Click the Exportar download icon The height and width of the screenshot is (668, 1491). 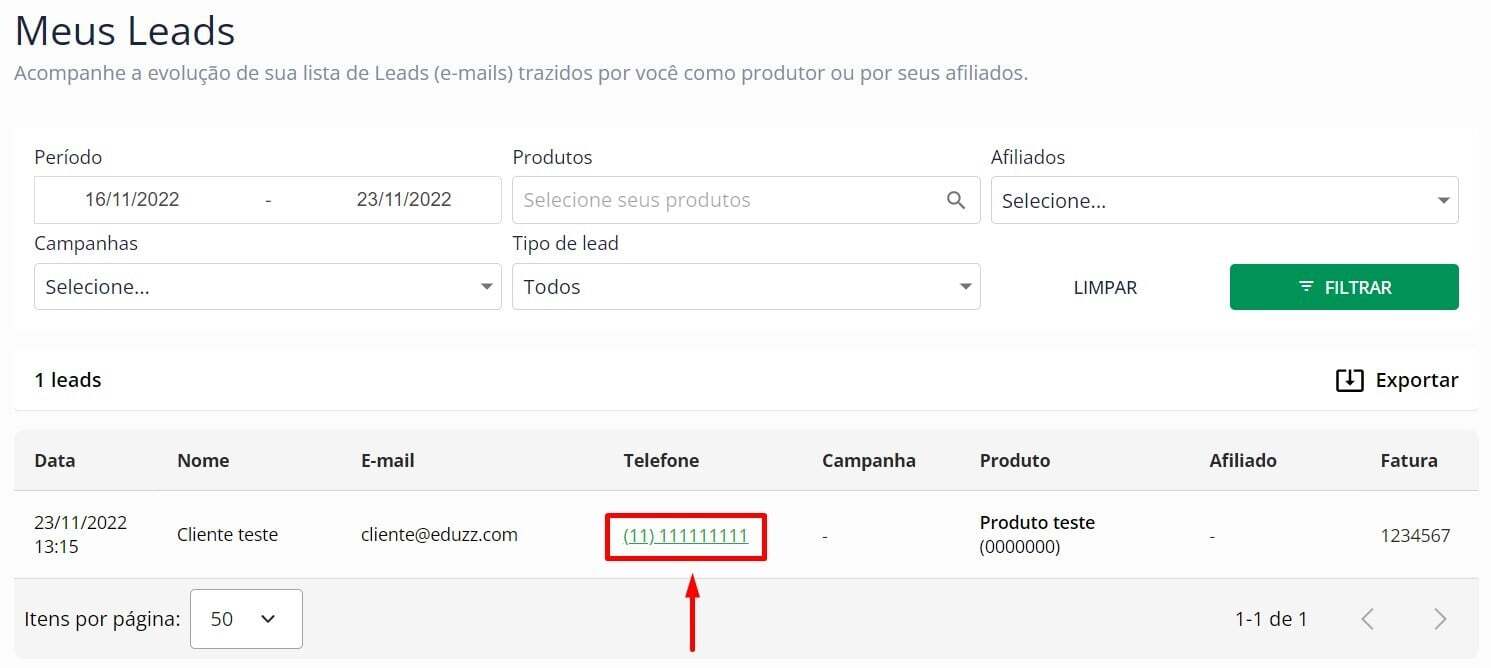[x=1349, y=380]
